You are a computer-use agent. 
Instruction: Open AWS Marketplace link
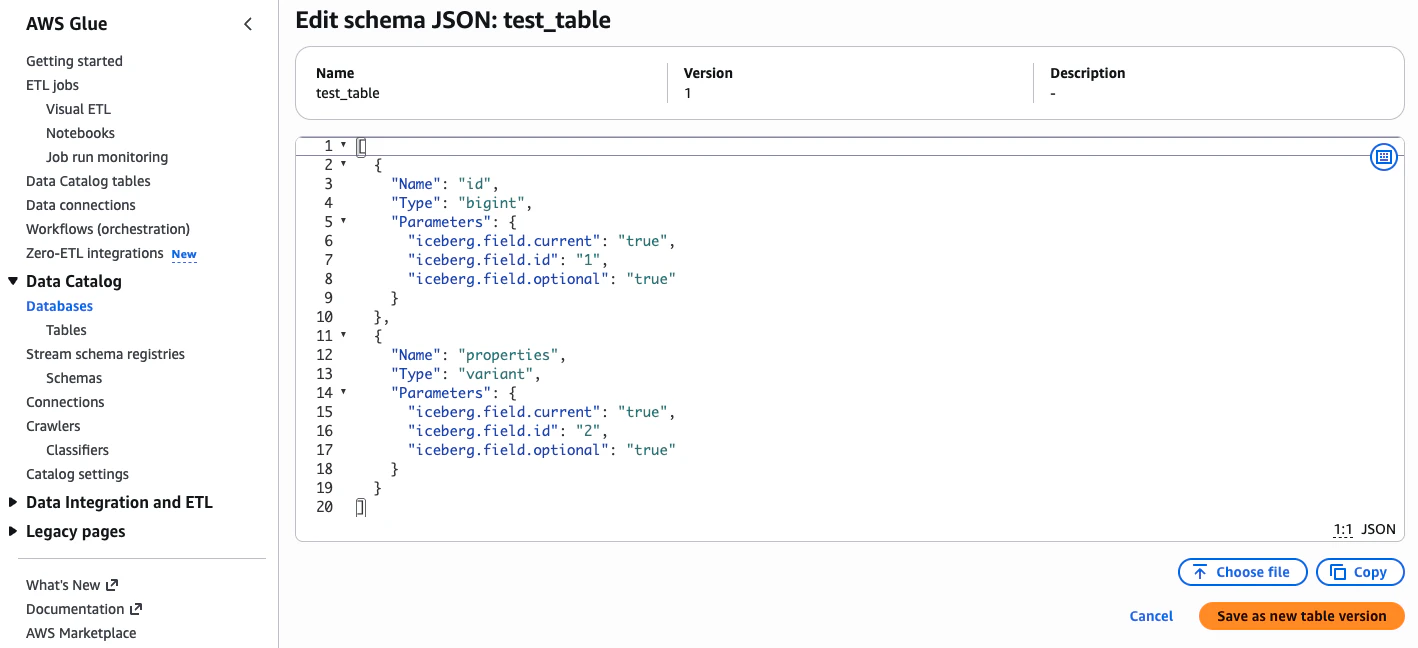tap(81, 633)
